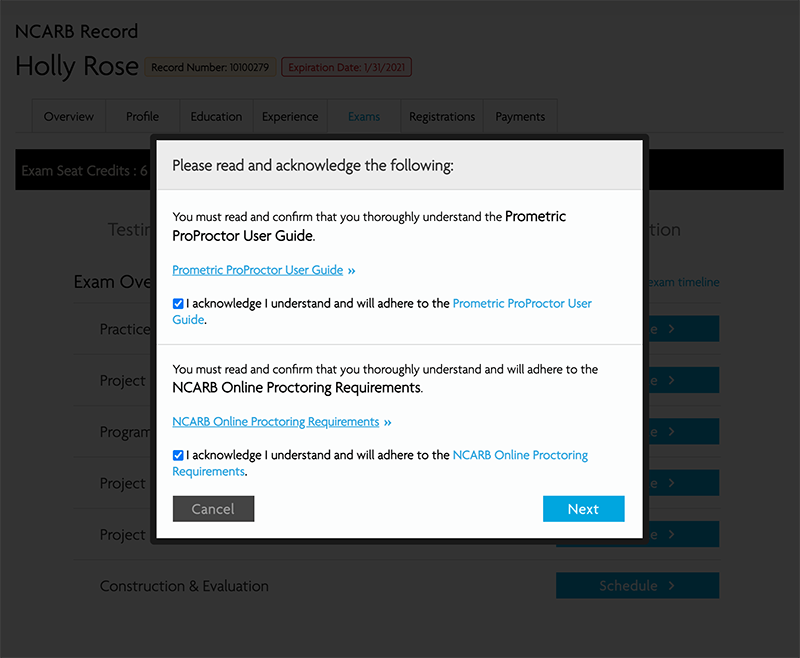Click Schedule button for Construction & Evaluation
The height and width of the screenshot is (658, 800).
[x=637, y=586]
